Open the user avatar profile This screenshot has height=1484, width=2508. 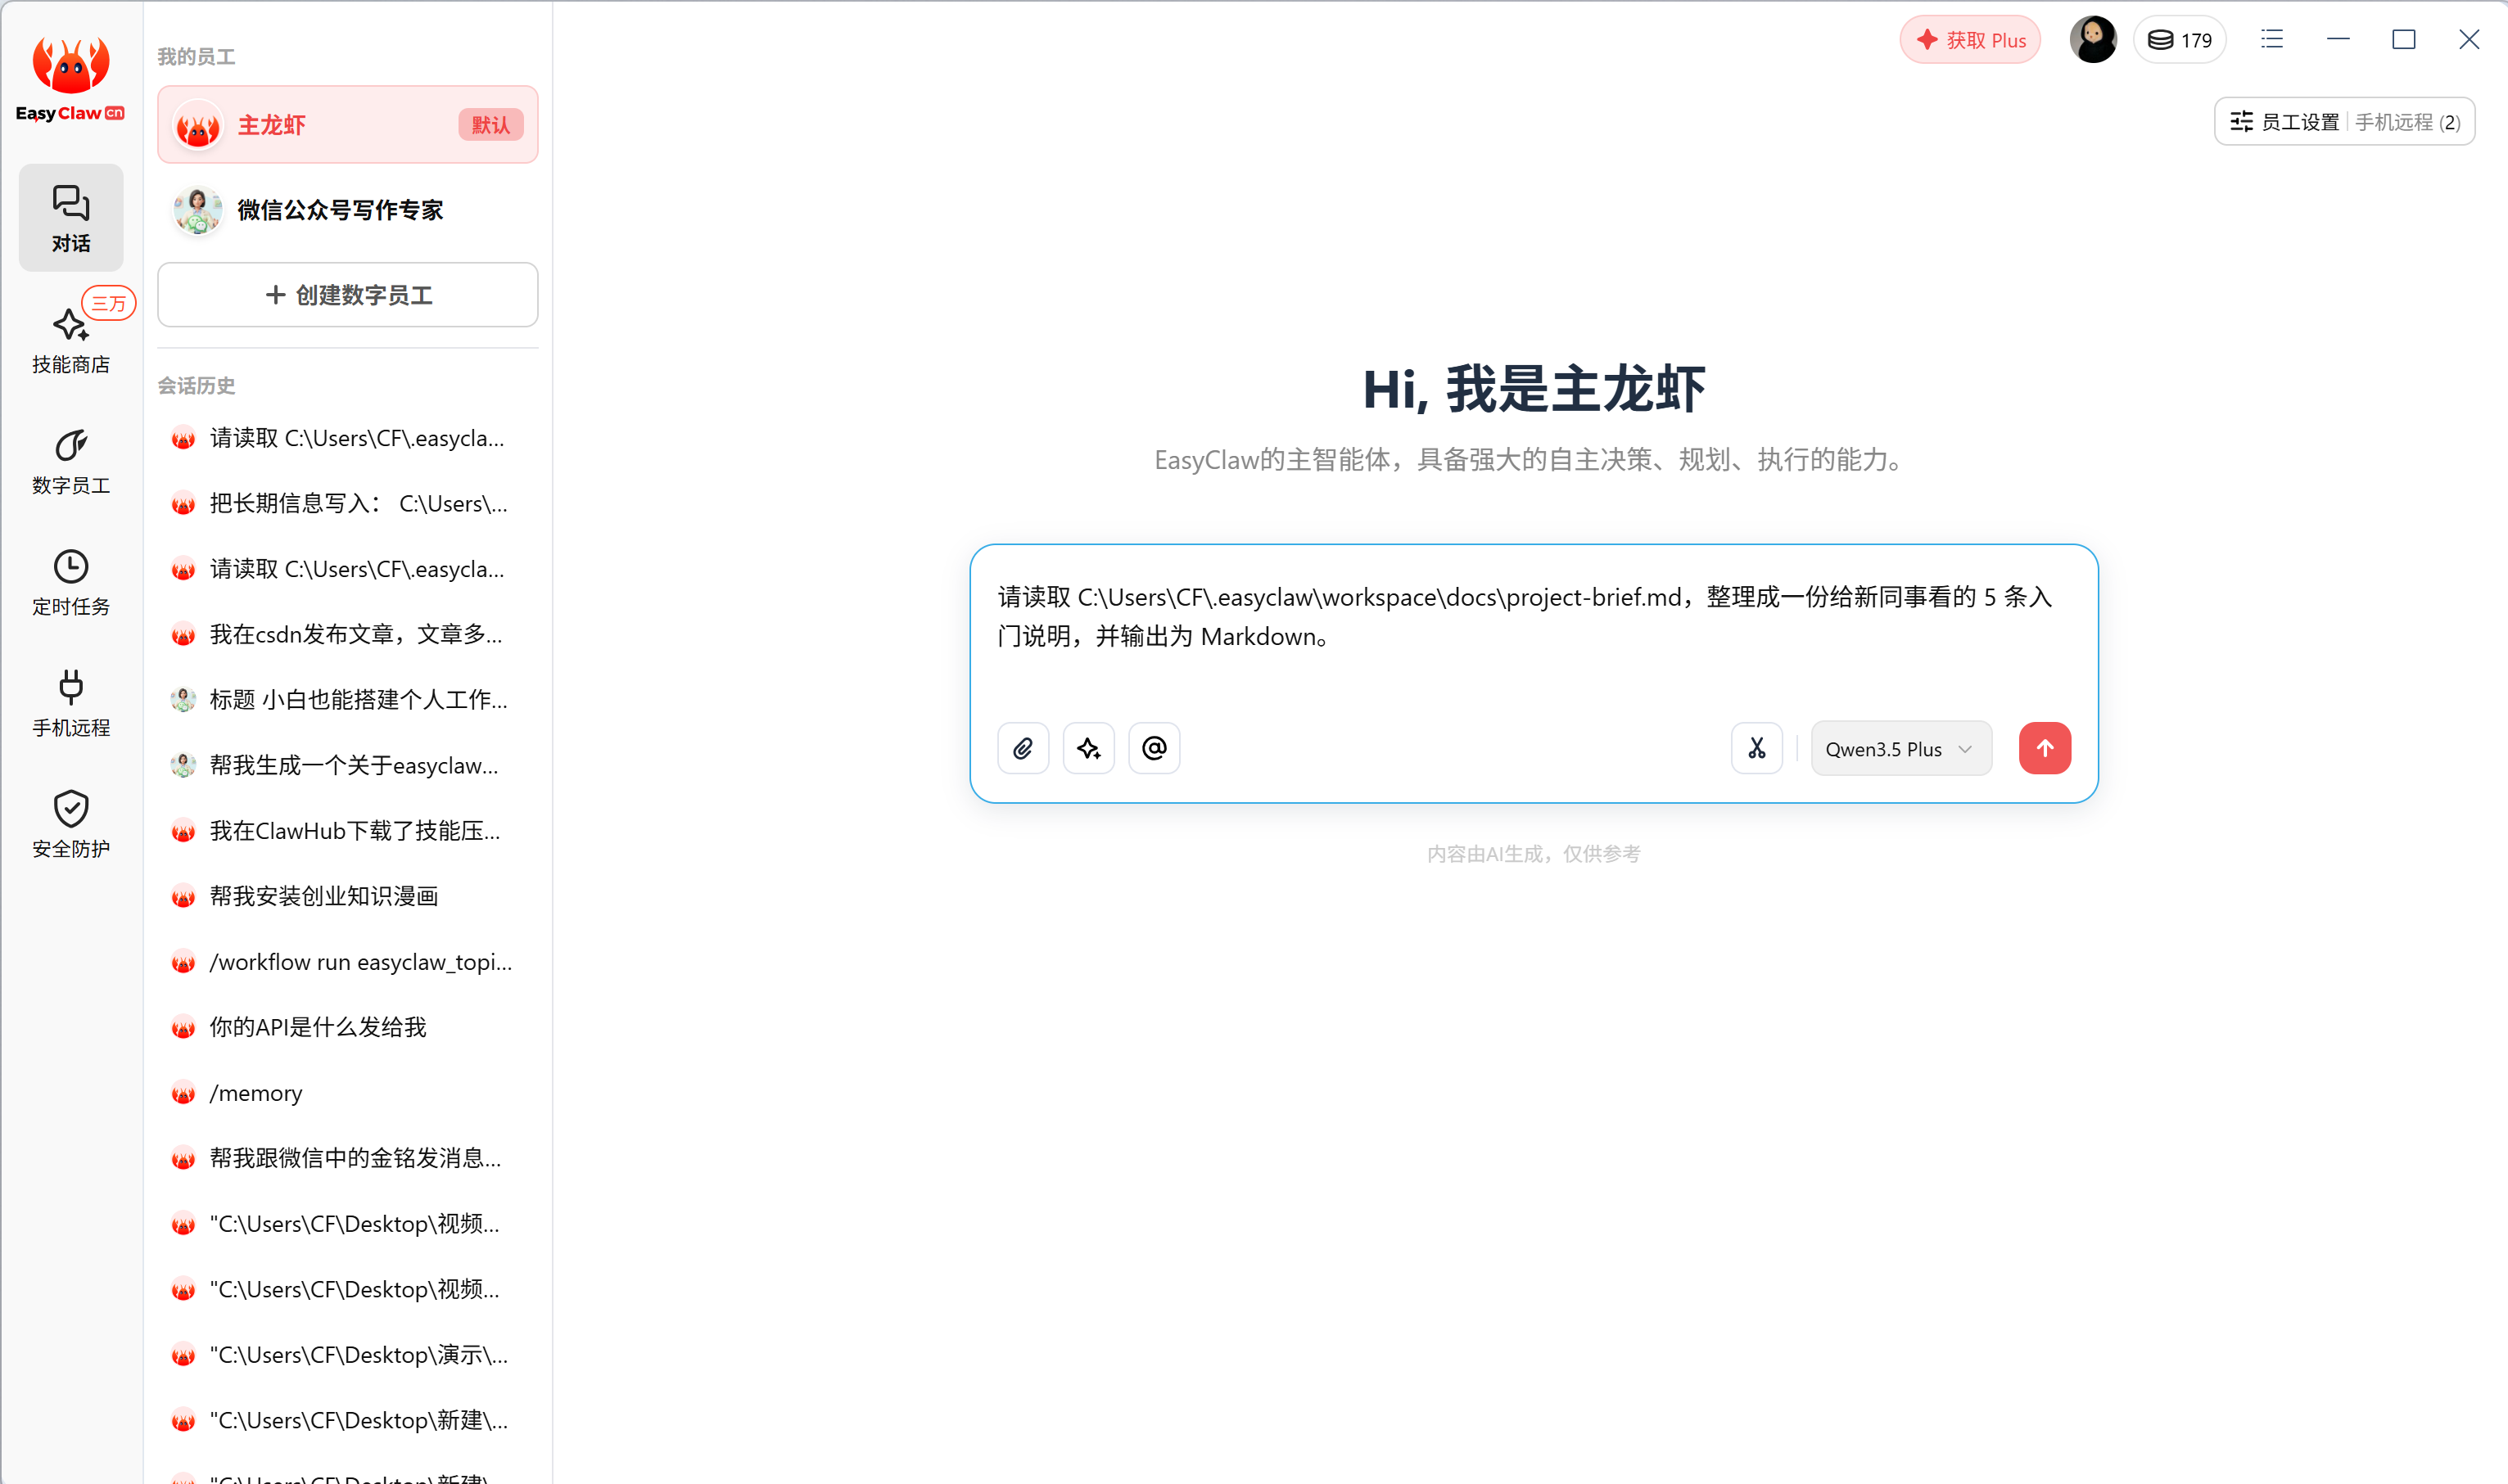pyautogui.click(x=2093, y=40)
